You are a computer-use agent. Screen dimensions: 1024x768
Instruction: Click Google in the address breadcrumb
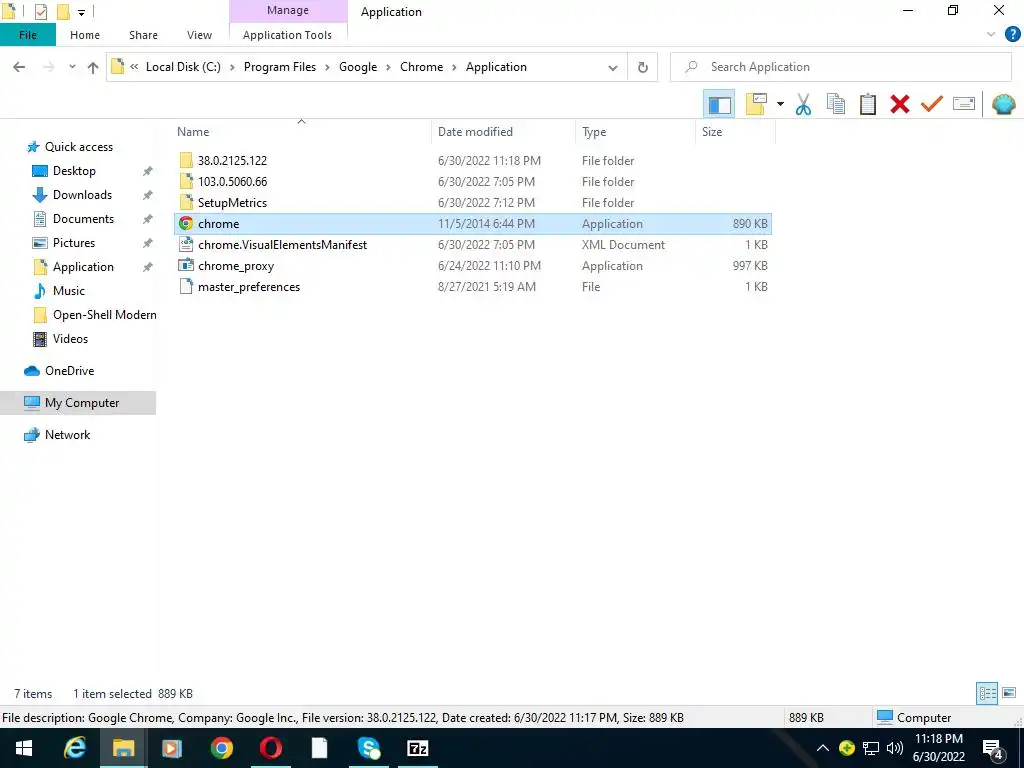358,67
